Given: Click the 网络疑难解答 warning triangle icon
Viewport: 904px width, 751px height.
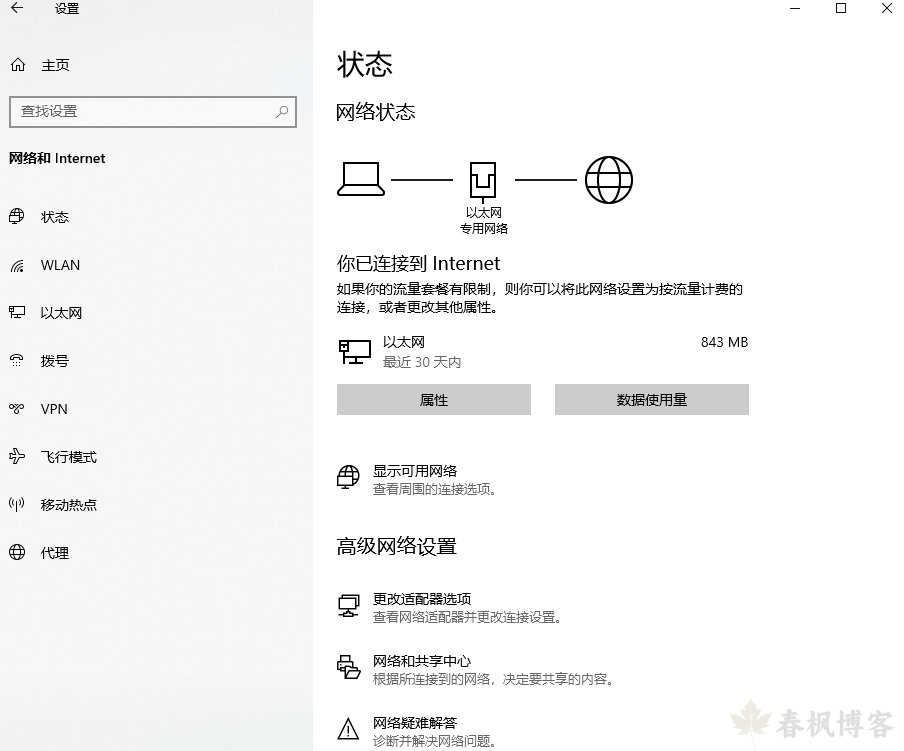Looking at the screenshot, I should tap(348, 731).
